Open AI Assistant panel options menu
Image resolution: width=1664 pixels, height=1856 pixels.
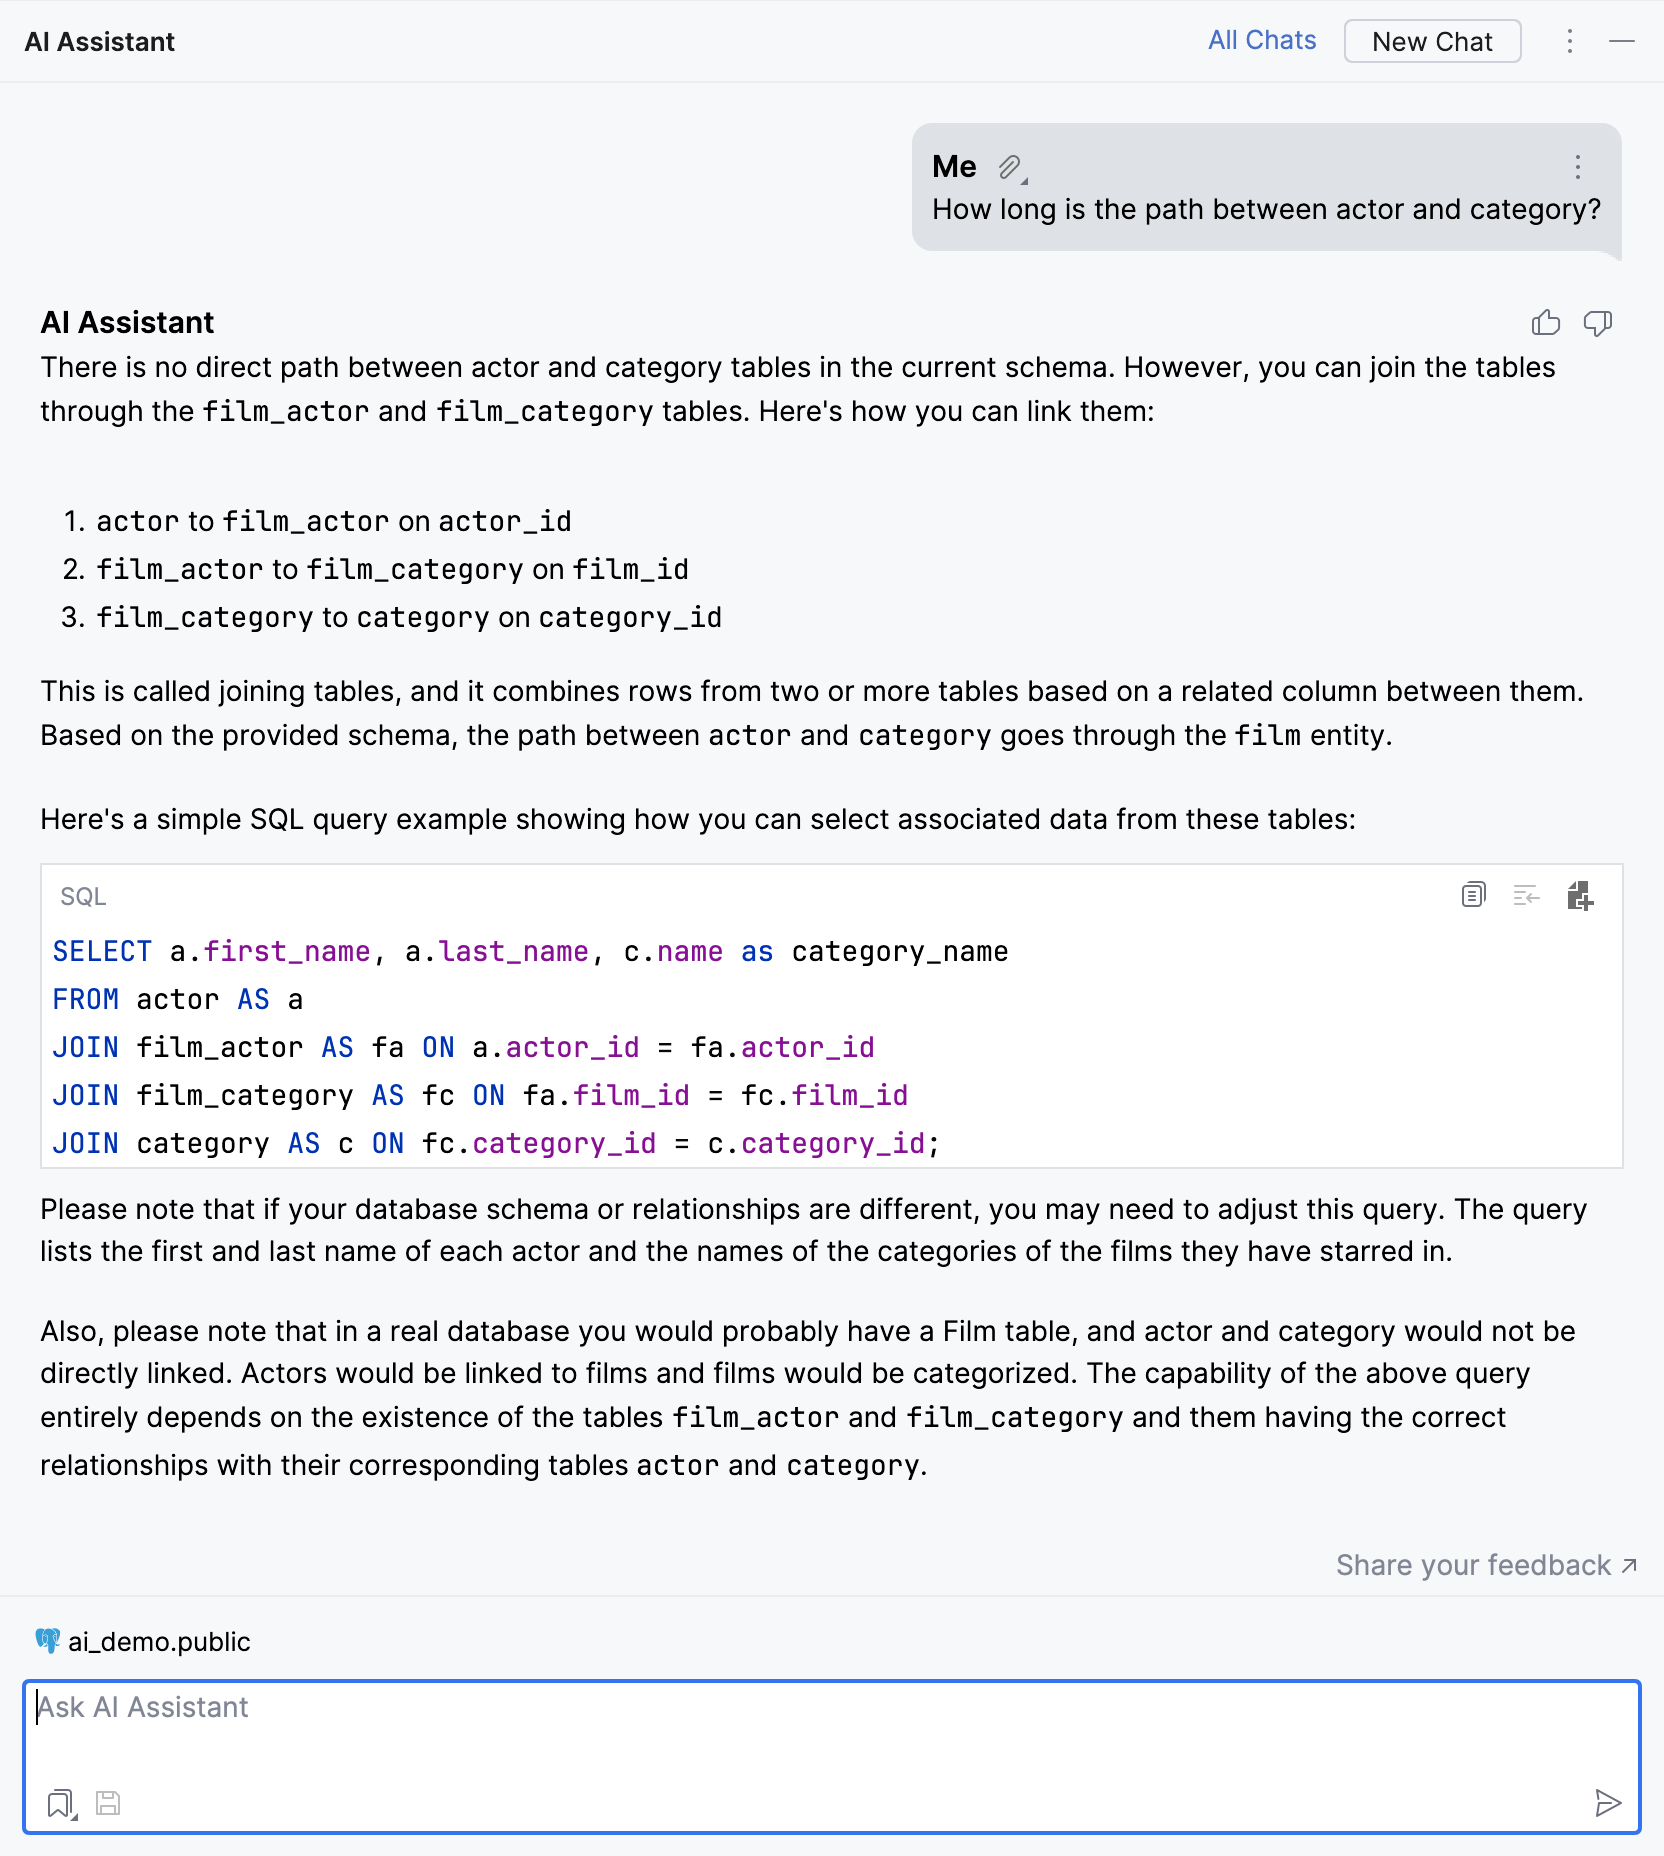(x=1570, y=41)
